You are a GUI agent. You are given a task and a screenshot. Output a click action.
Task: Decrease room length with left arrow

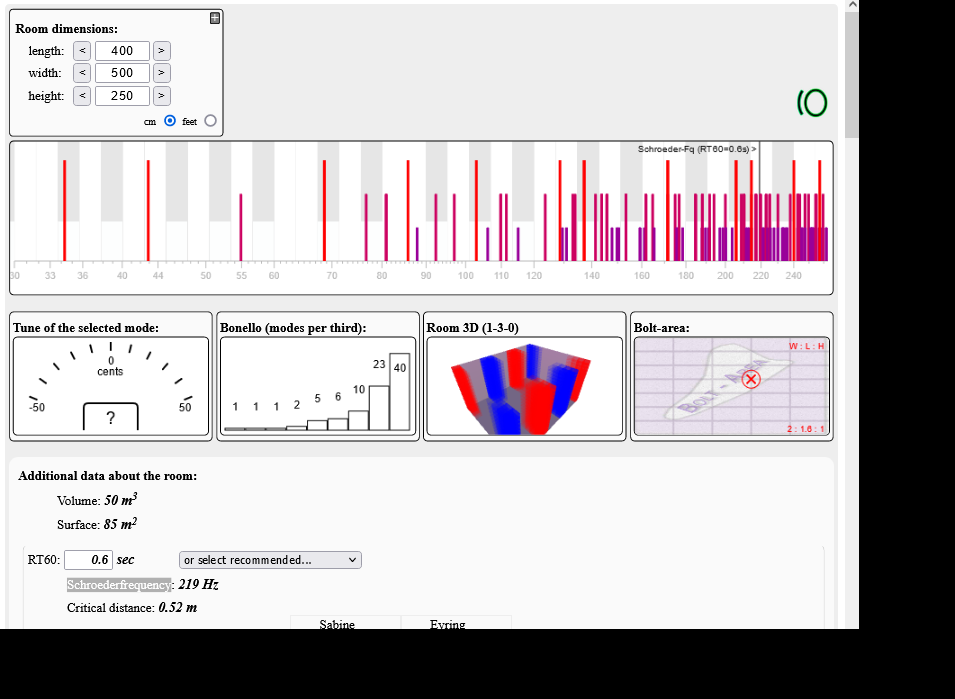(82, 51)
